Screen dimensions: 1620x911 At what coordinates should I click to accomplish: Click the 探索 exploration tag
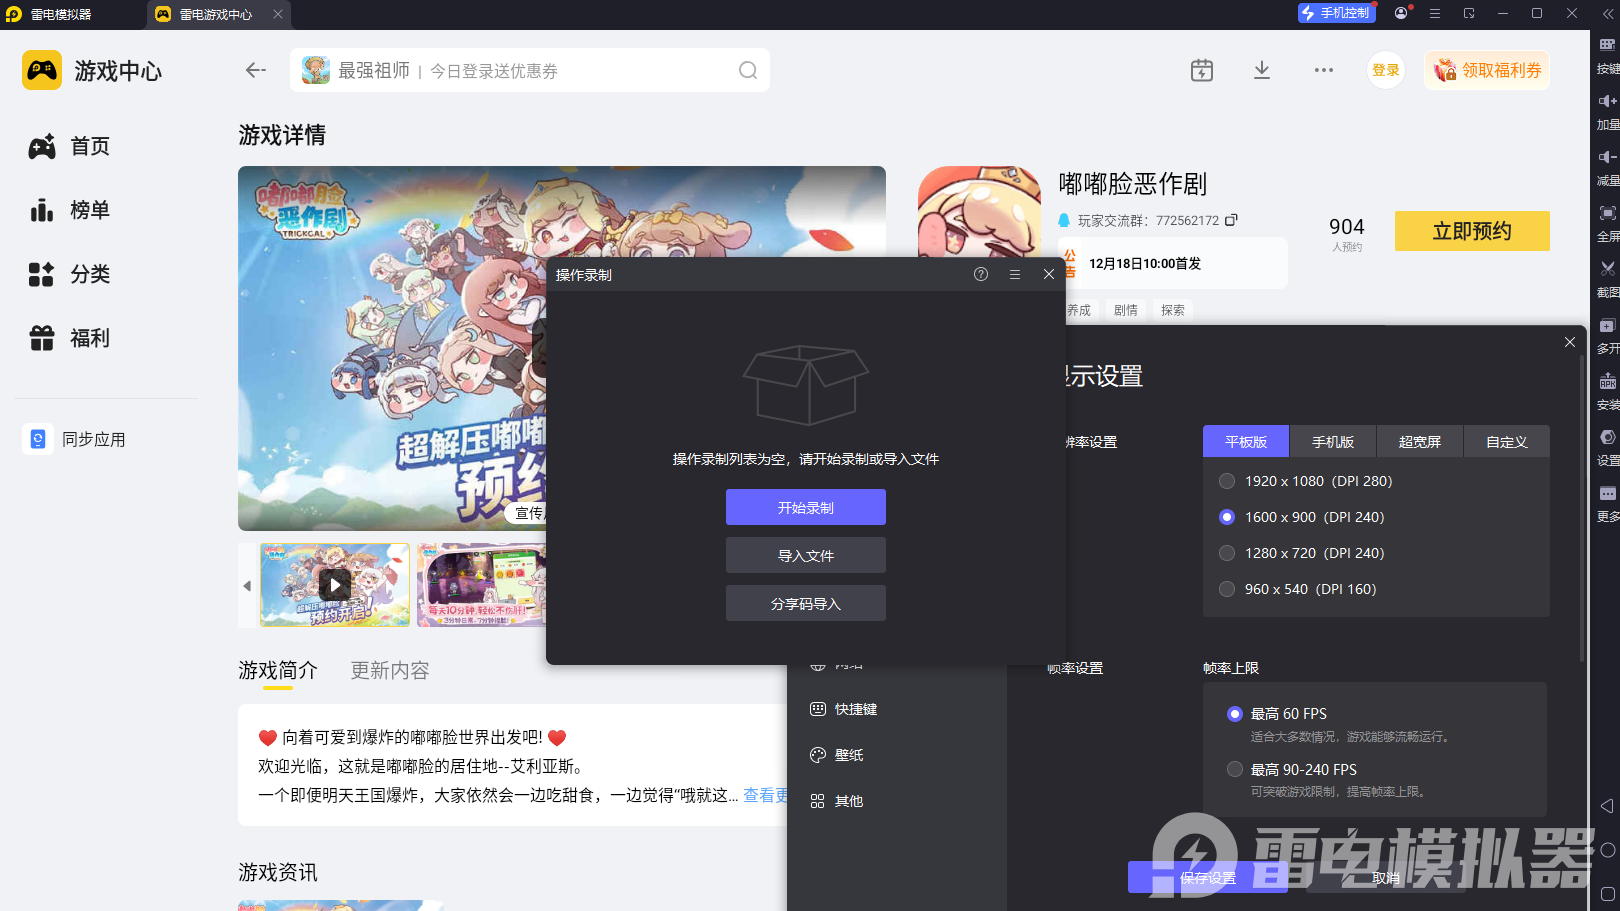1173,310
